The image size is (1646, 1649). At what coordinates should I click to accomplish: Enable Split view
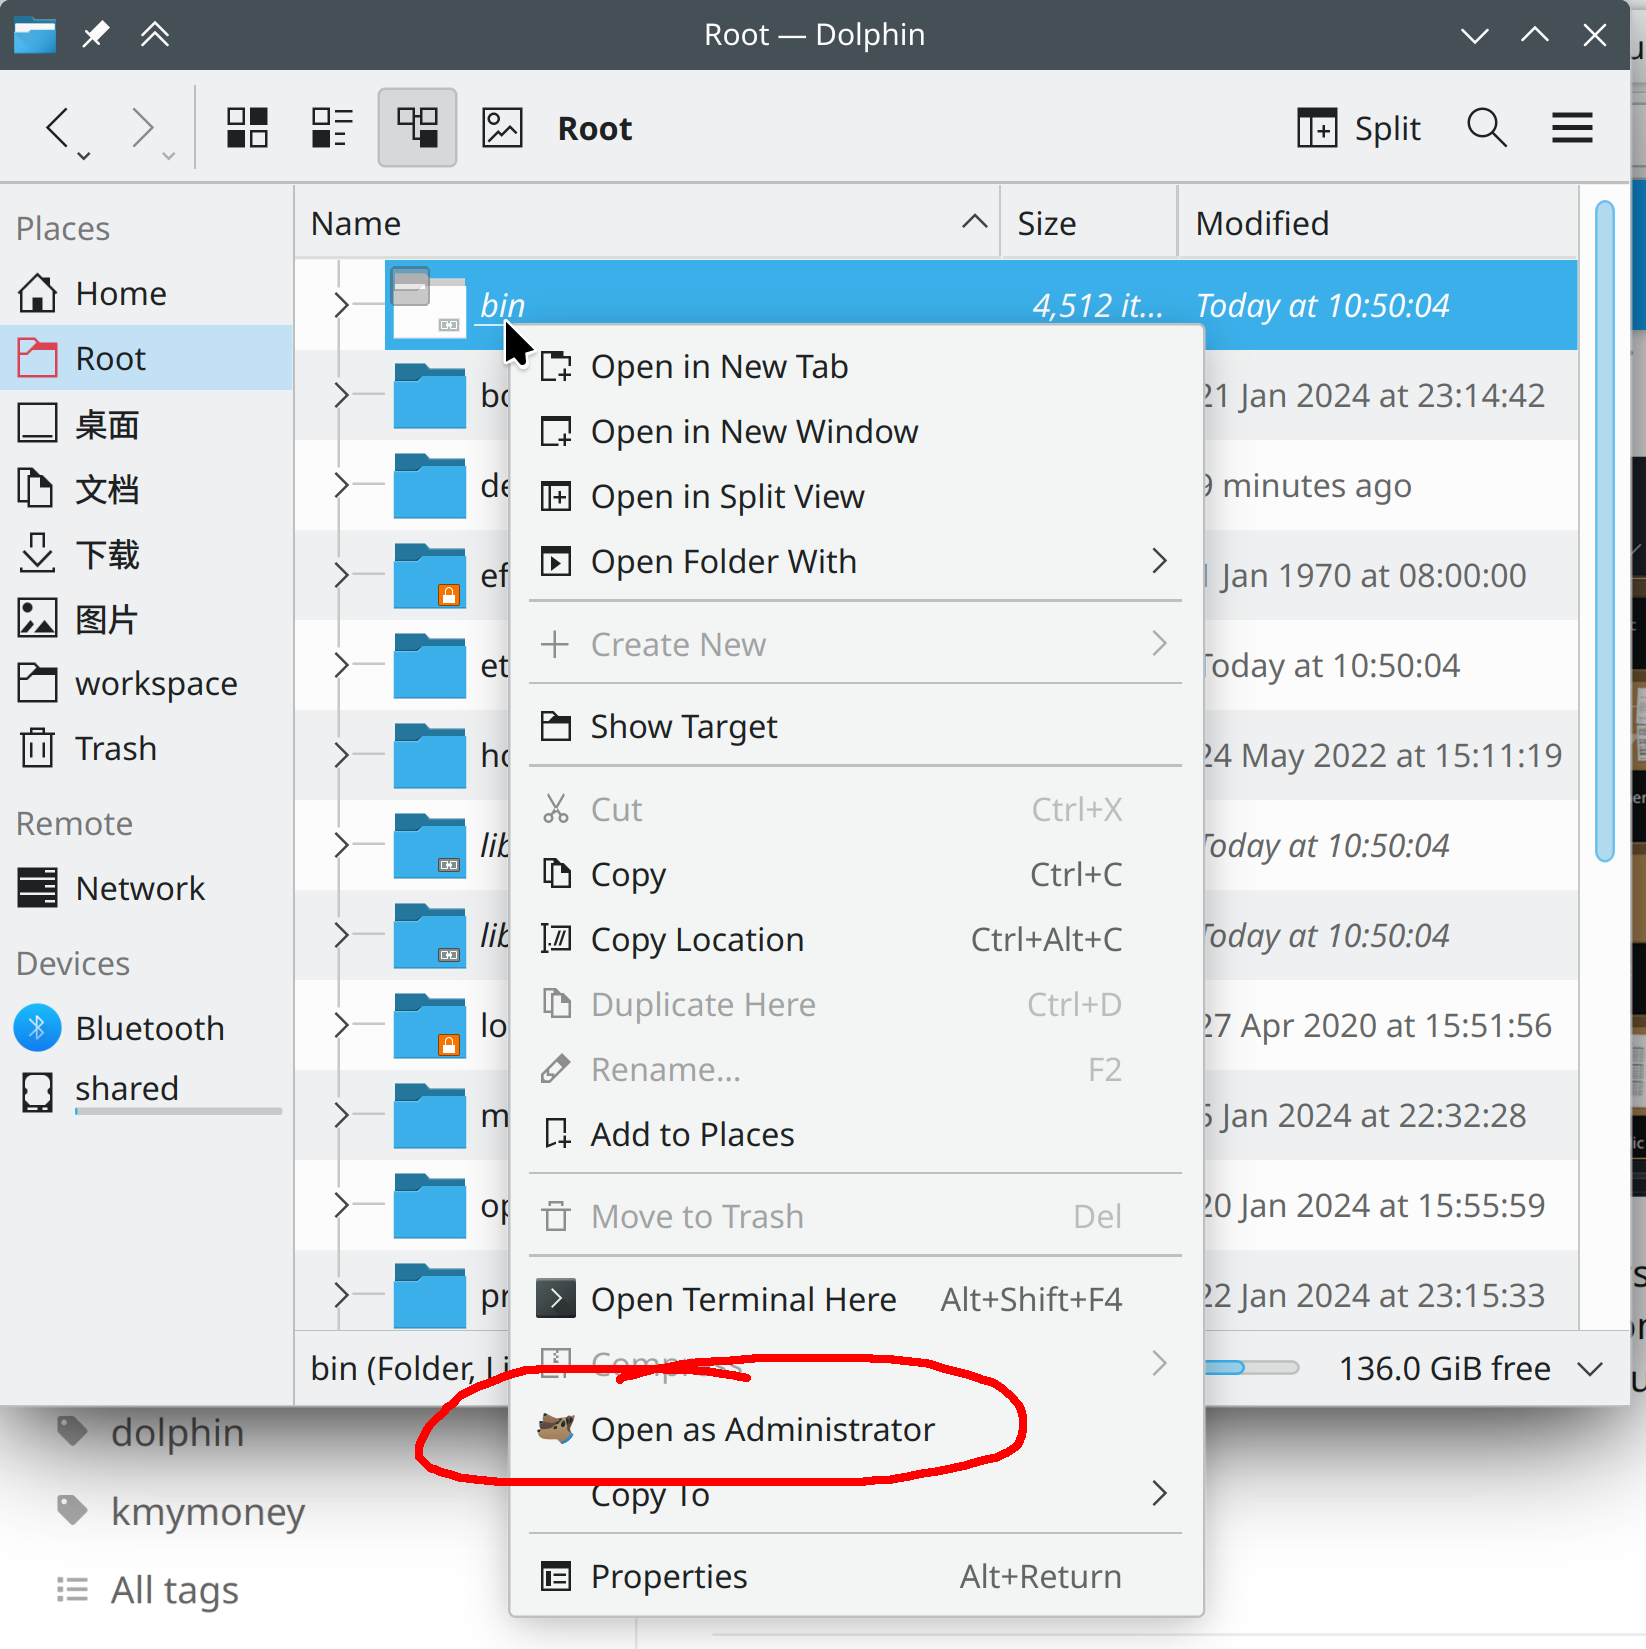tap(1358, 127)
